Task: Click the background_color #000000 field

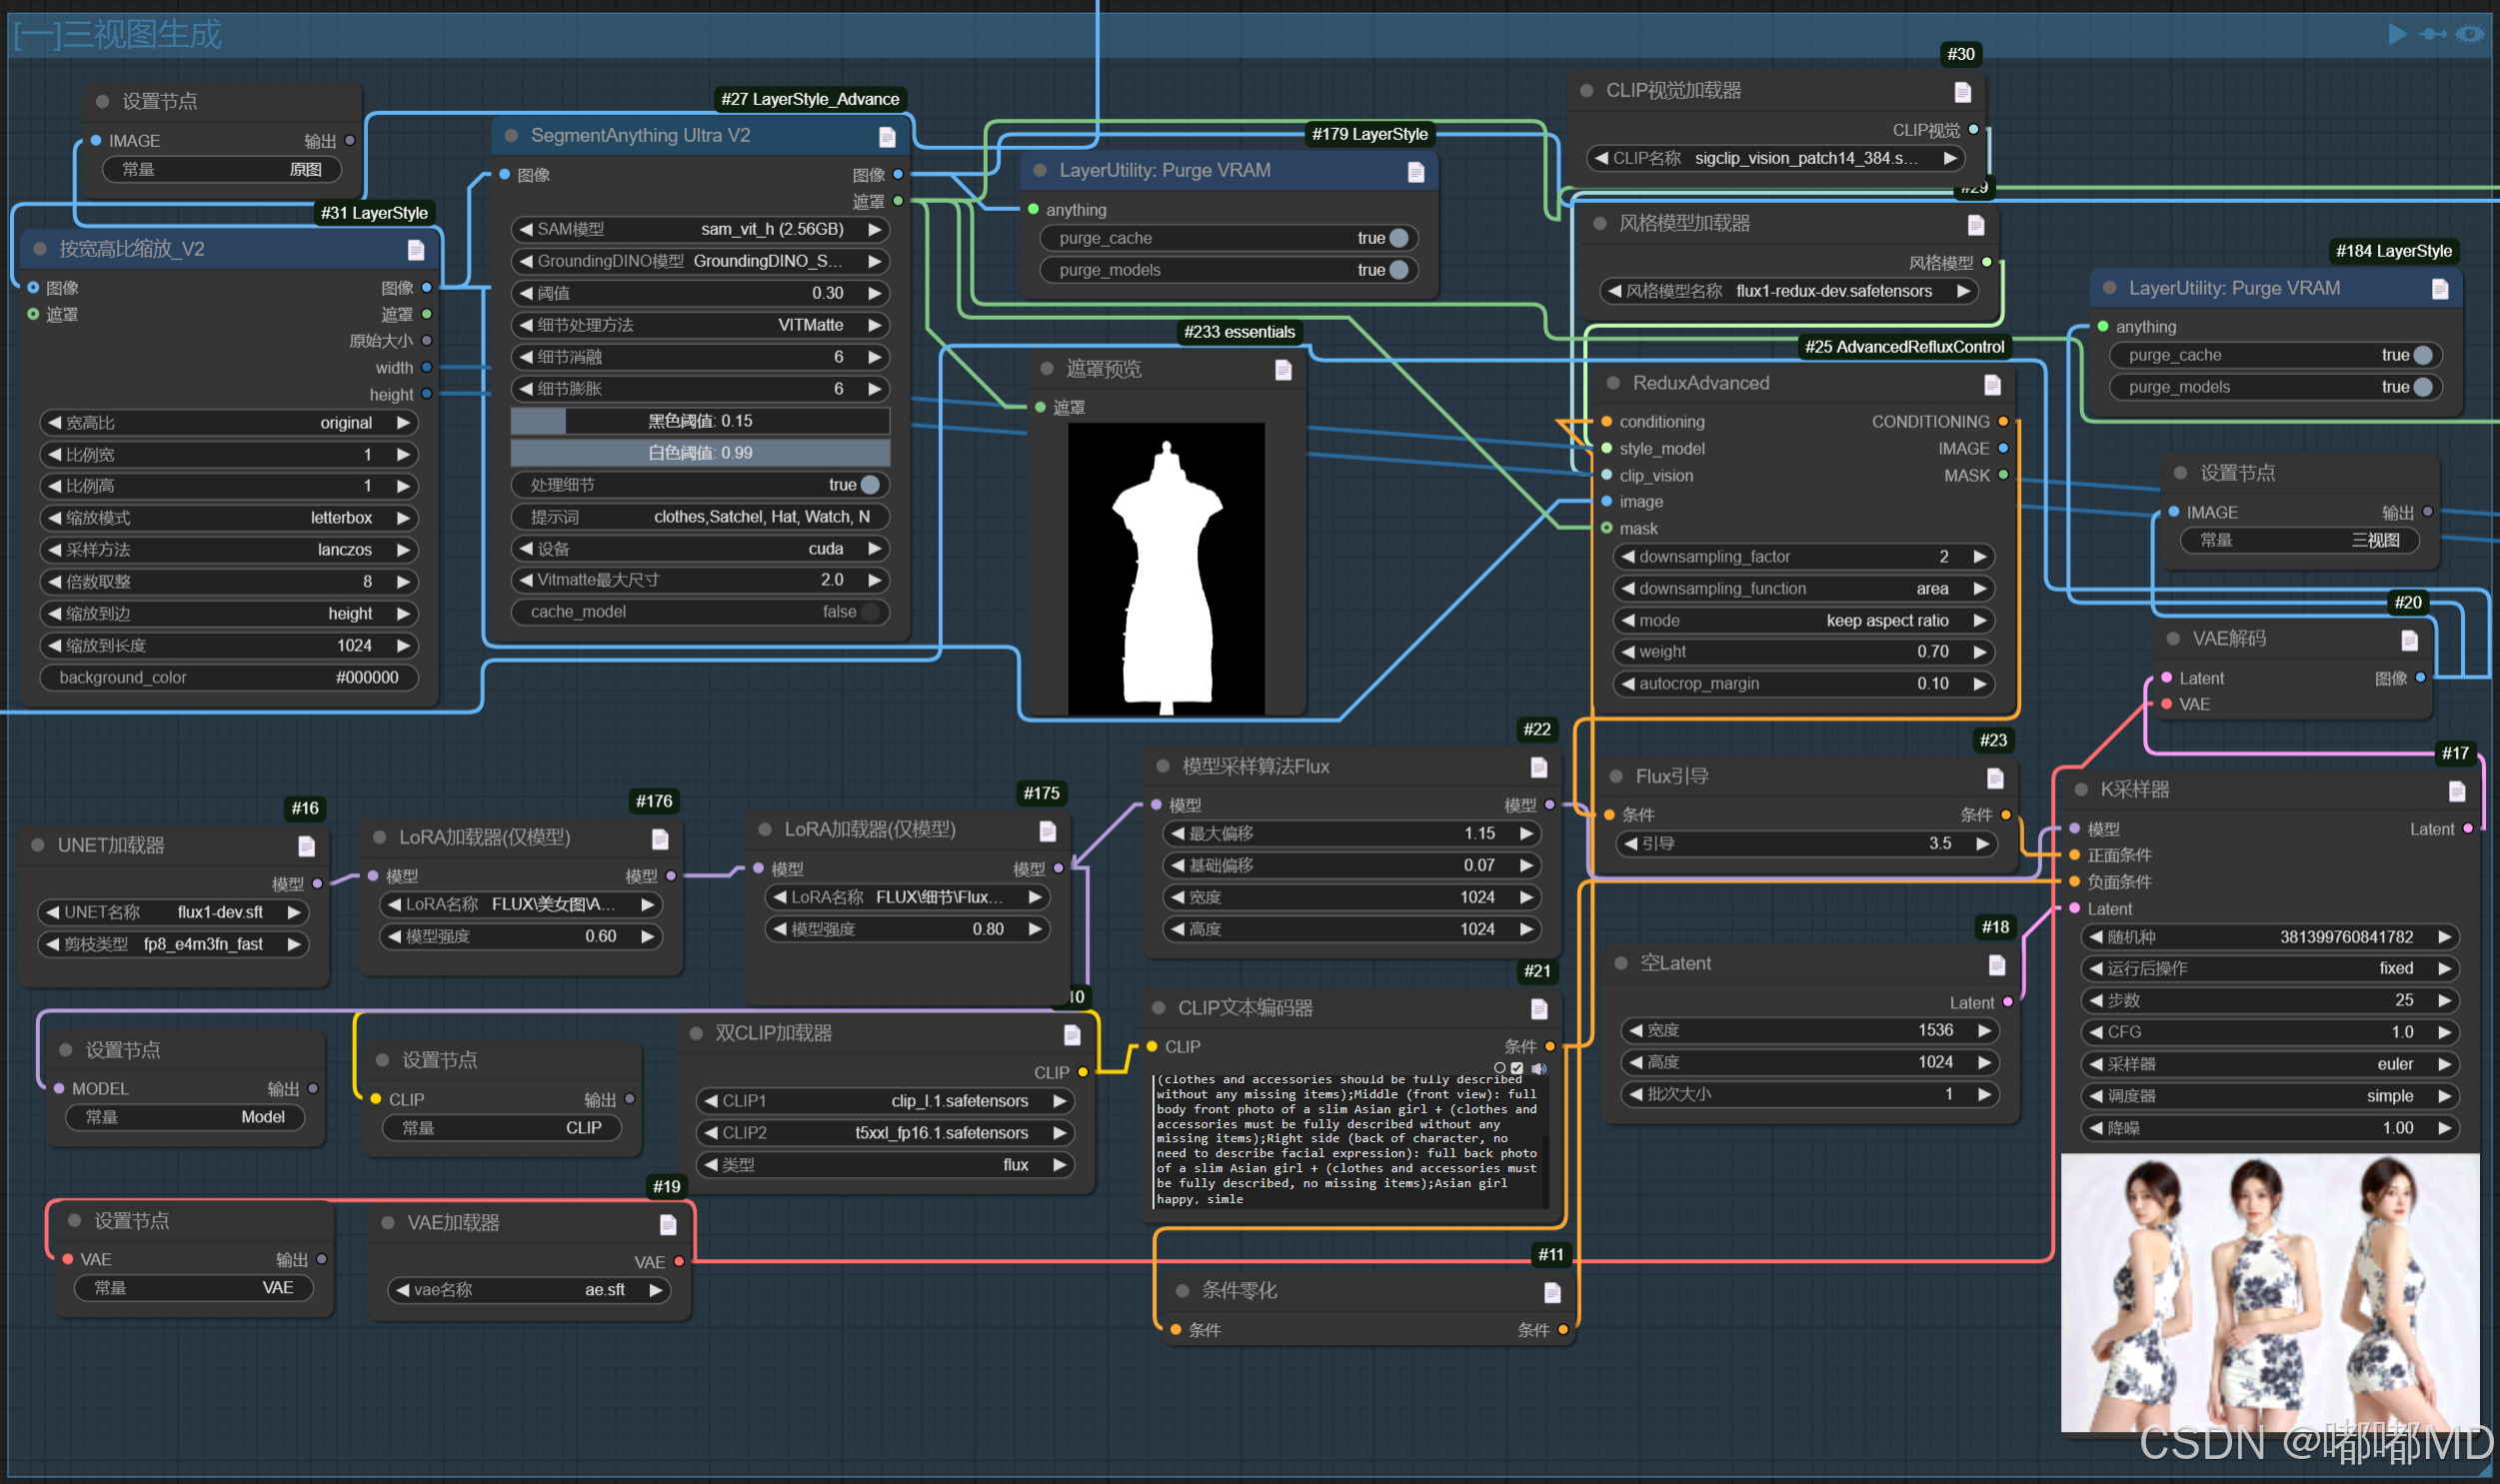Action: point(228,677)
